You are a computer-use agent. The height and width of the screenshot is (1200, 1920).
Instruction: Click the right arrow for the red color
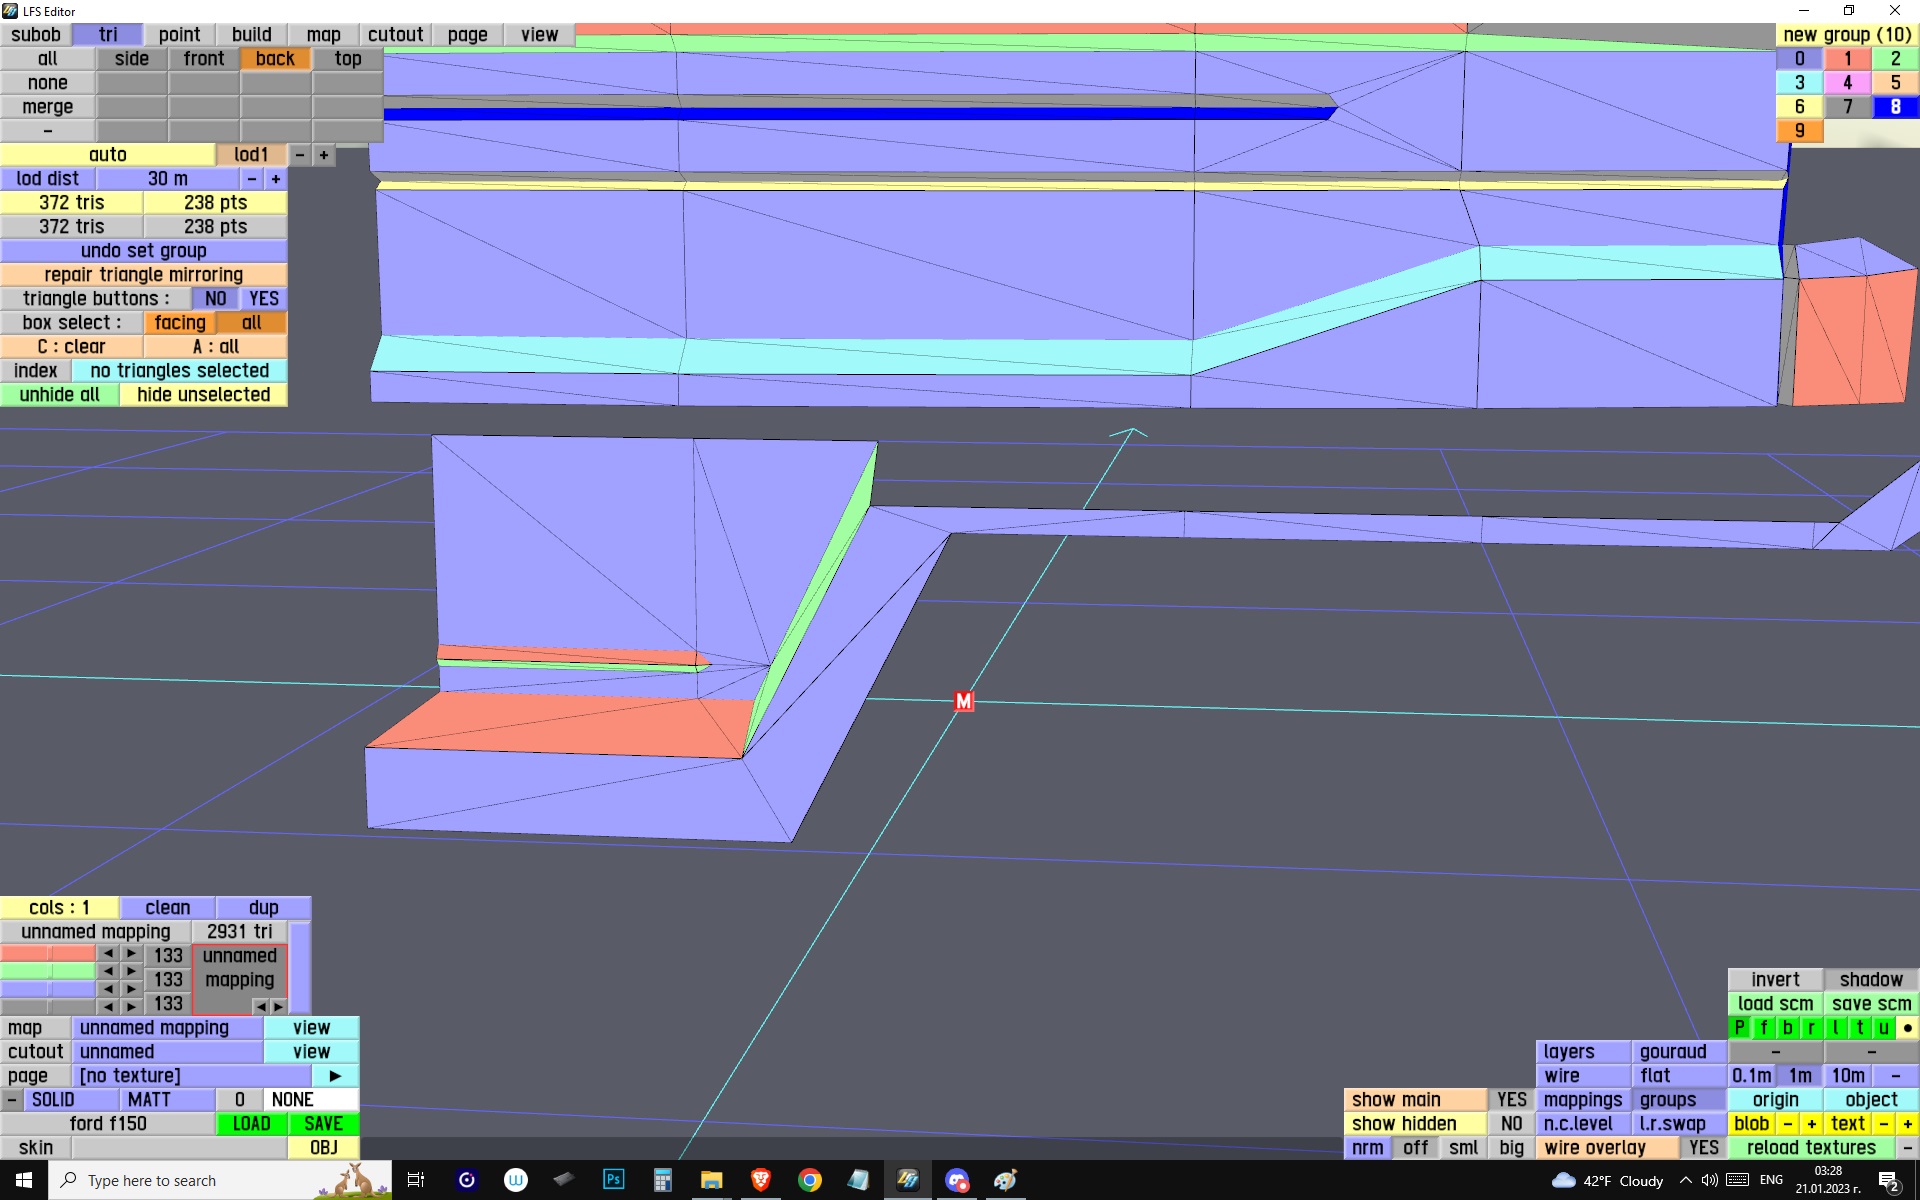coord(131,953)
